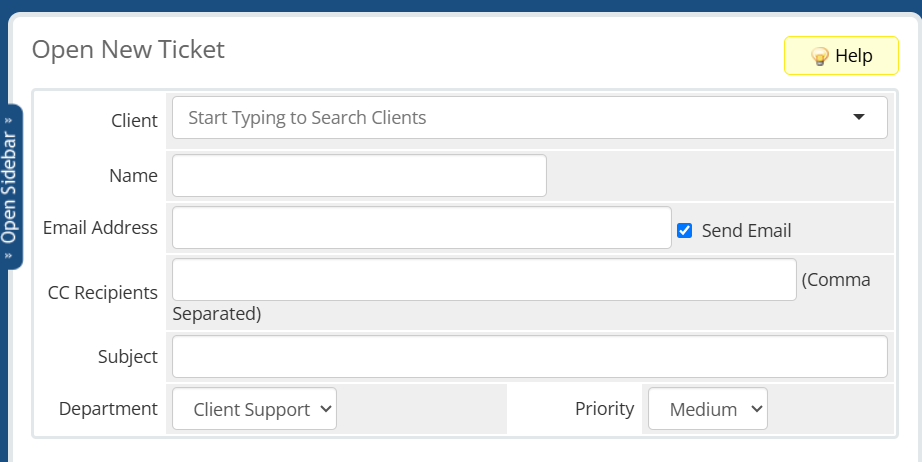The image size is (922, 462).
Task: Open the Department dropdown showing Client Support
Action: coord(255,409)
